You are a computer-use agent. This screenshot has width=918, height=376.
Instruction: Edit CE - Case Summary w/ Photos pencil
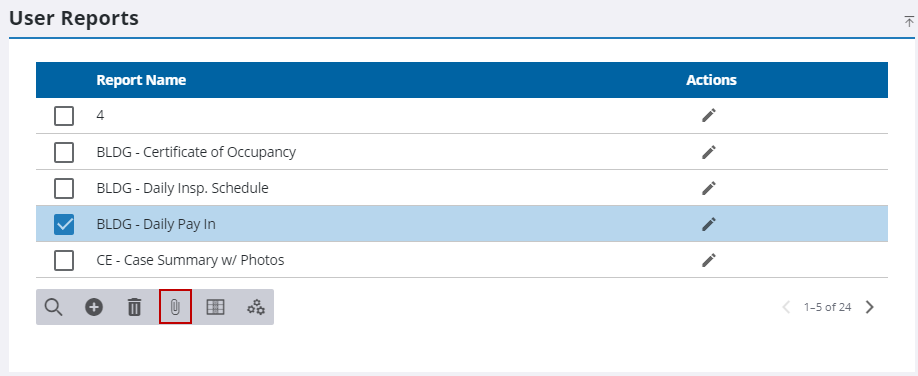point(709,260)
